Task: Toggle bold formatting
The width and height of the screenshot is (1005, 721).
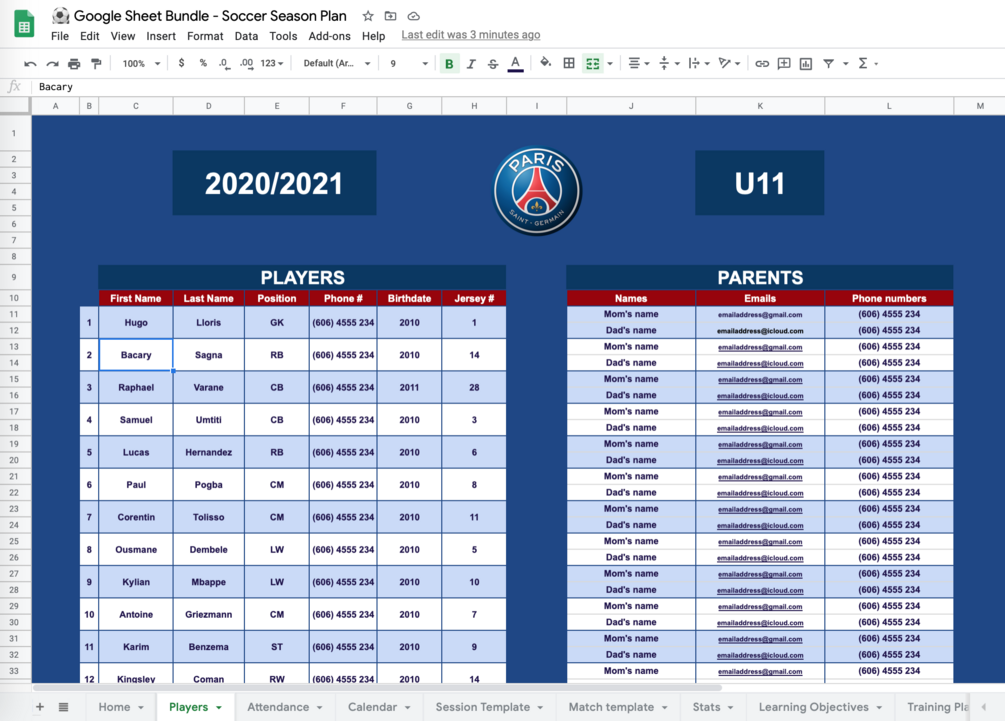Action: click(449, 63)
